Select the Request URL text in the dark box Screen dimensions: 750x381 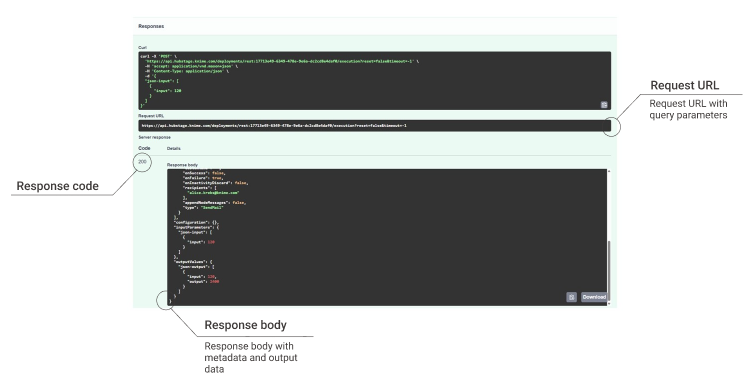point(274,126)
